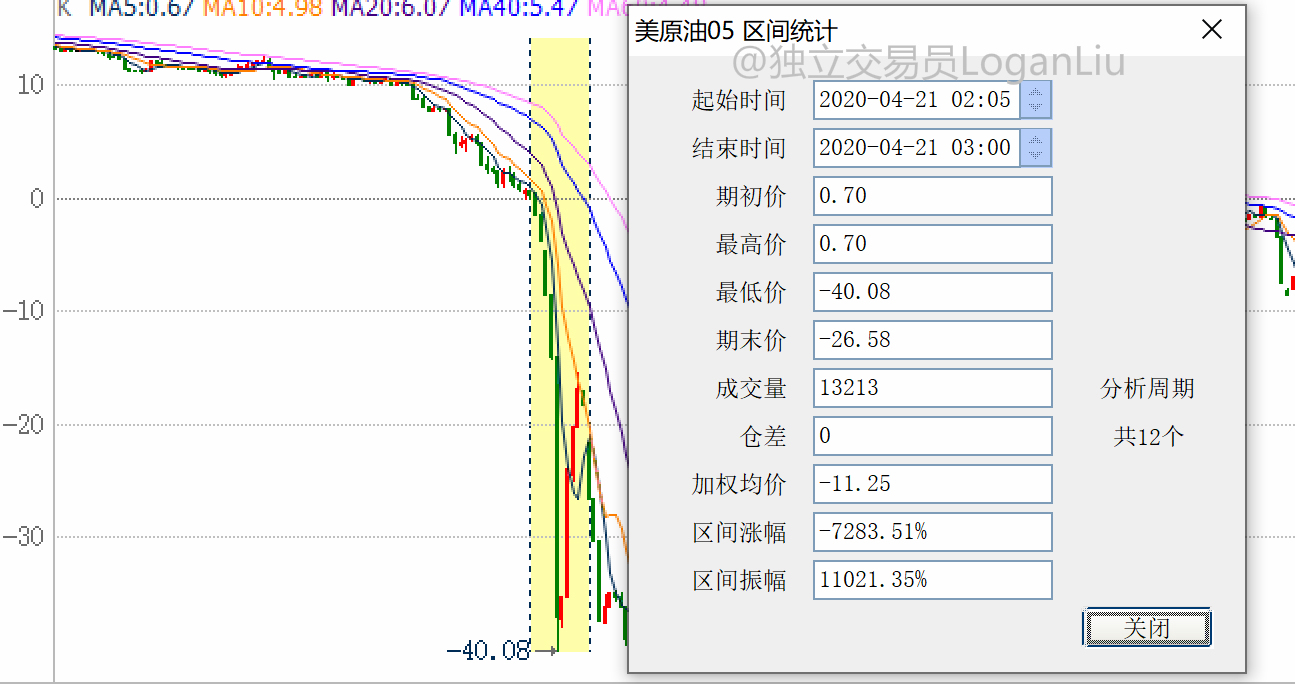This screenshot has height=684, width=1295.
Task: Click the y-axis label 10
Action: point(30,85)
